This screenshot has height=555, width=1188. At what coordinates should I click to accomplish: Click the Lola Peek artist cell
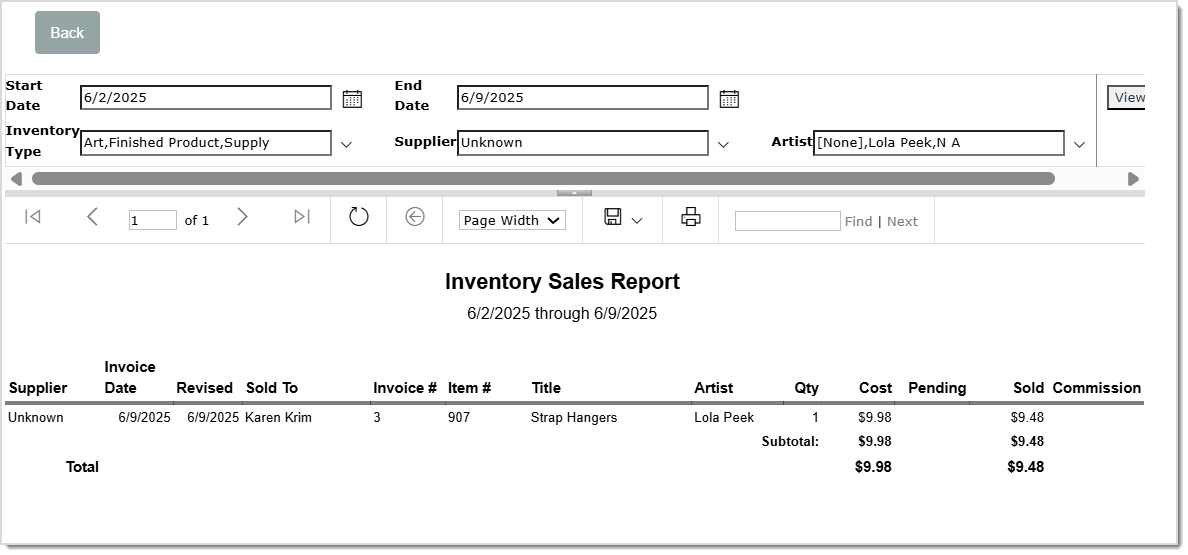[x=724, y=418]
